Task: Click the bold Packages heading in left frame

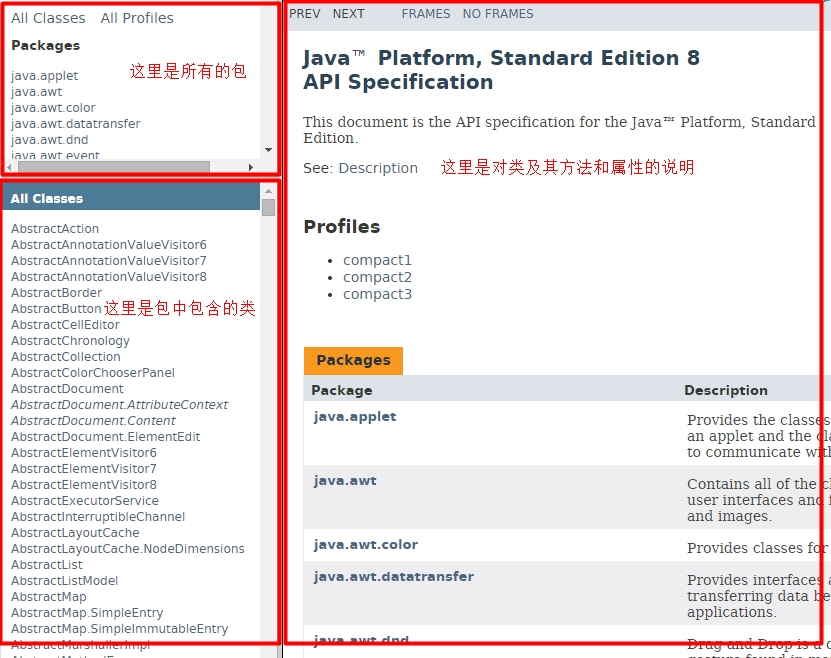Action: point(46,46)
